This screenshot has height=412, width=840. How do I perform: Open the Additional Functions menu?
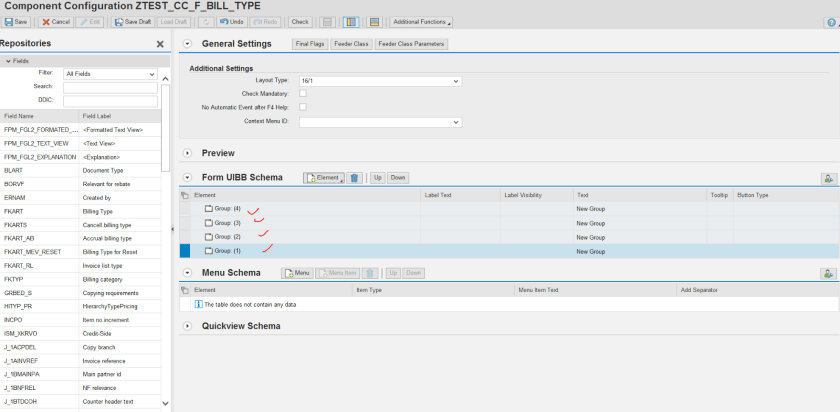tap(420, 21)
